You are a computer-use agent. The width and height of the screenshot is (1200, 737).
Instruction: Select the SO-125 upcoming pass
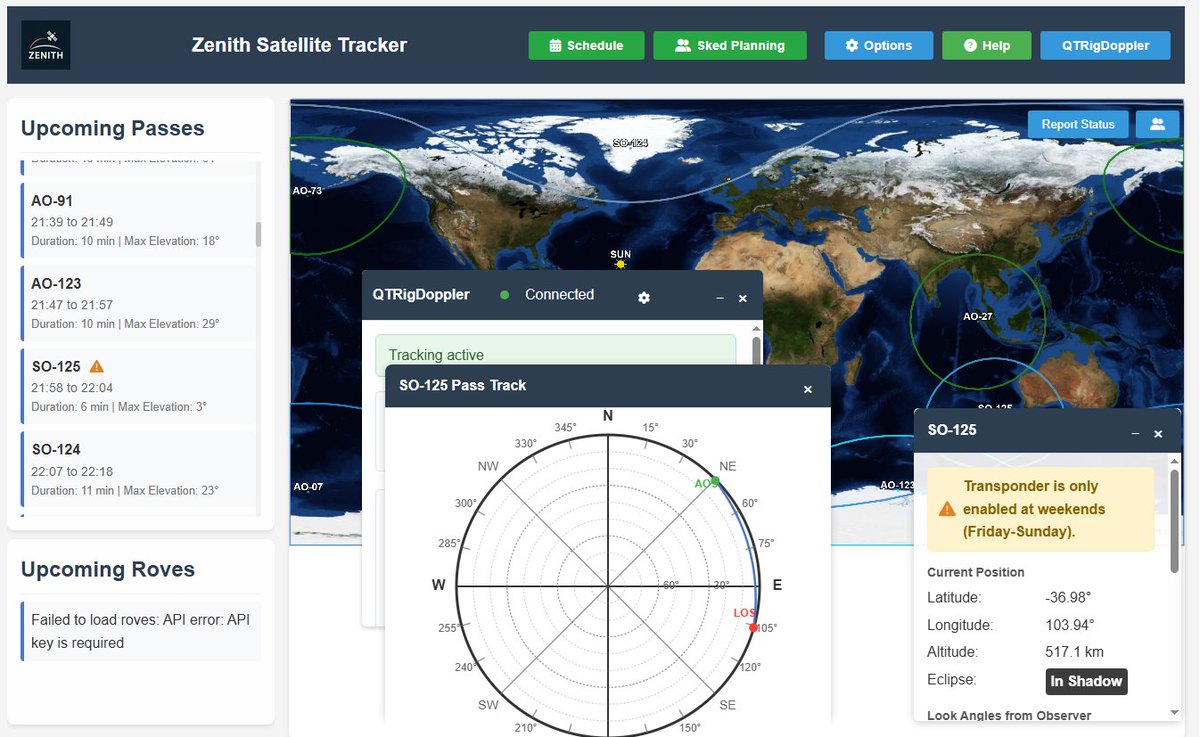pyautogui.click(x=138, y=386)
